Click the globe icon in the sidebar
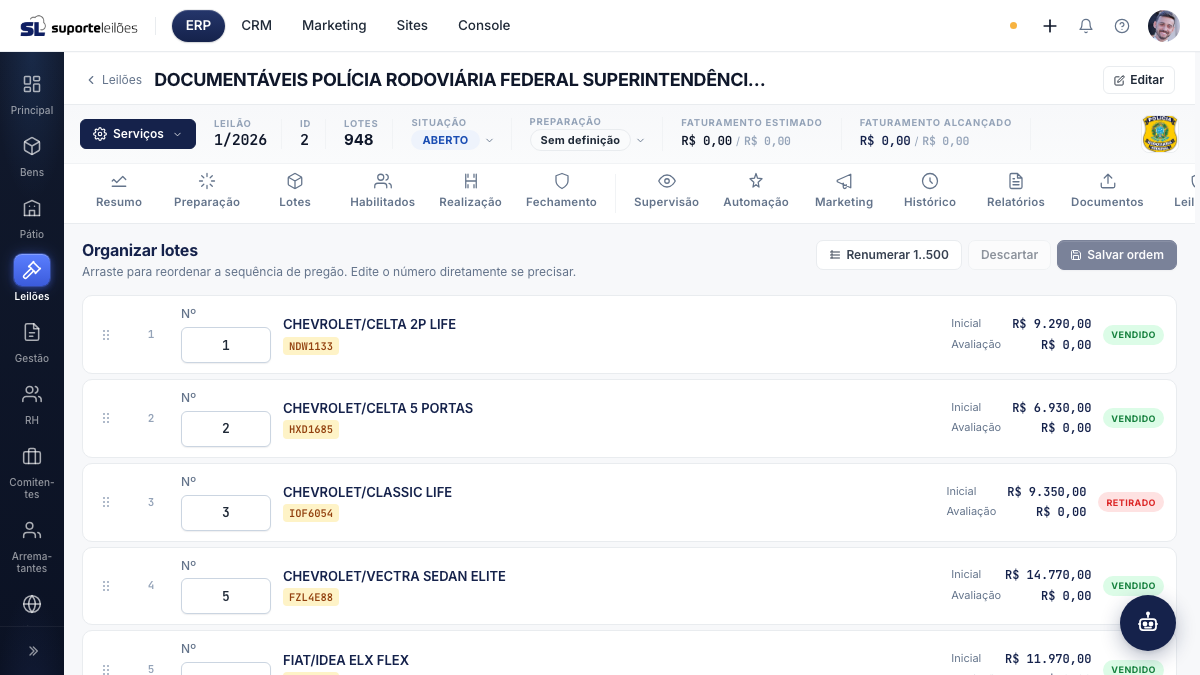The image size is (1200, 675). (32, 604)
